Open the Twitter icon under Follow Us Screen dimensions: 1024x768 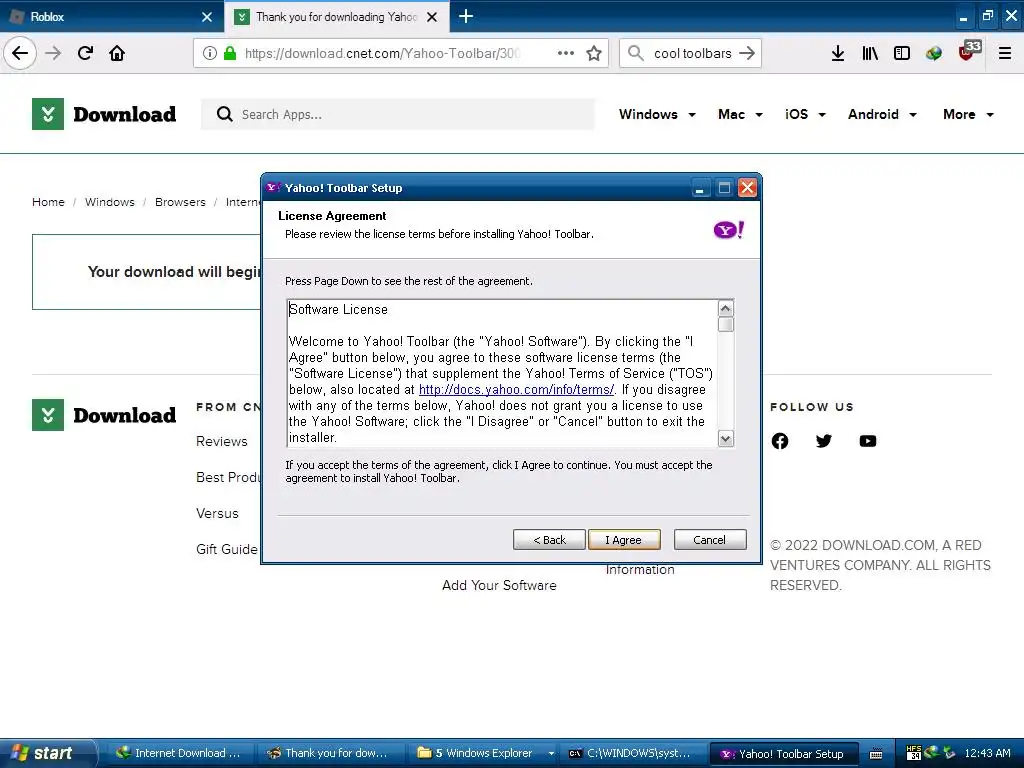pyautogui.click(x=824, y=441)
